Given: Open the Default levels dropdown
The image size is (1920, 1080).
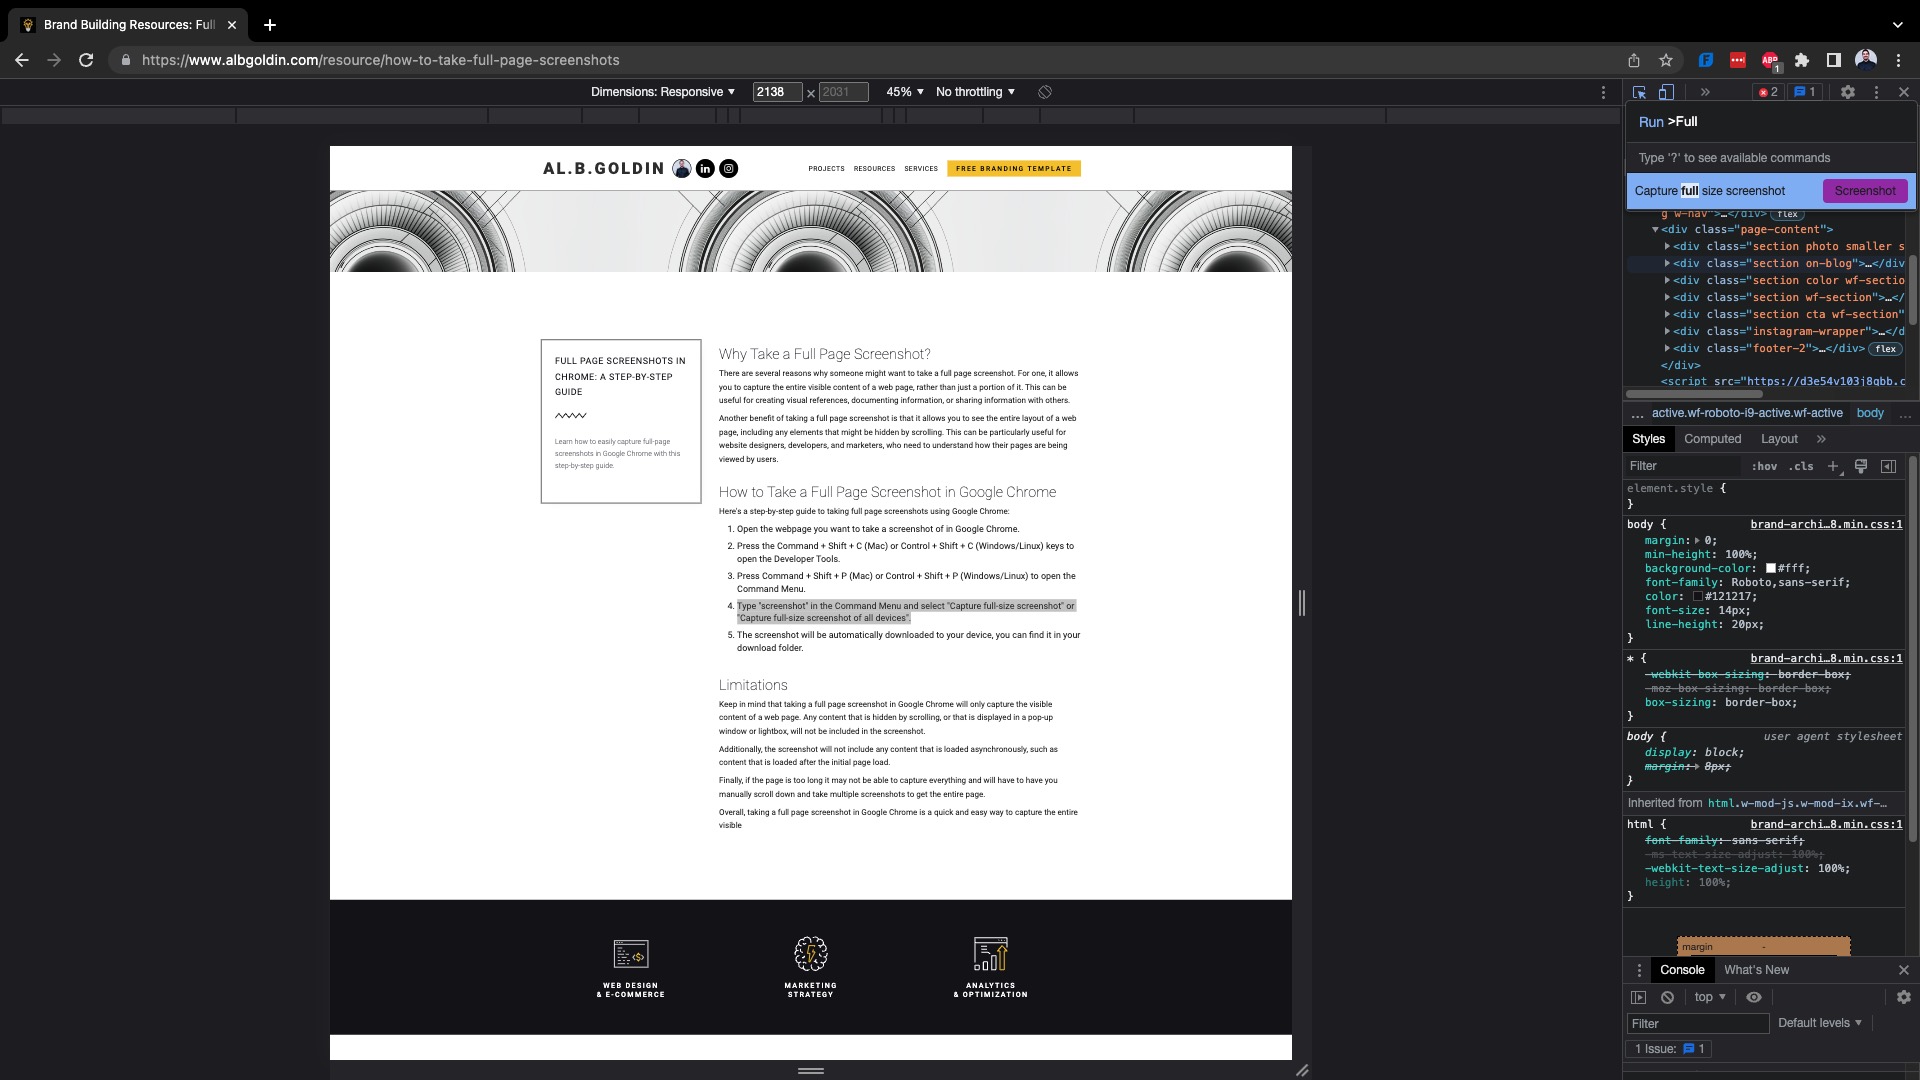Looking at the screenshot, I should click(x=1820, y=1023).
